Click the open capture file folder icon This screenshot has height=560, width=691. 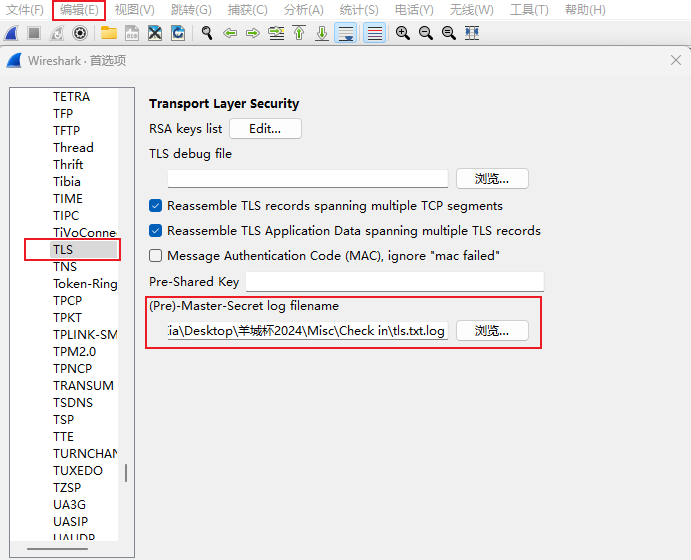pyautogui.click(x=108, y=33)
